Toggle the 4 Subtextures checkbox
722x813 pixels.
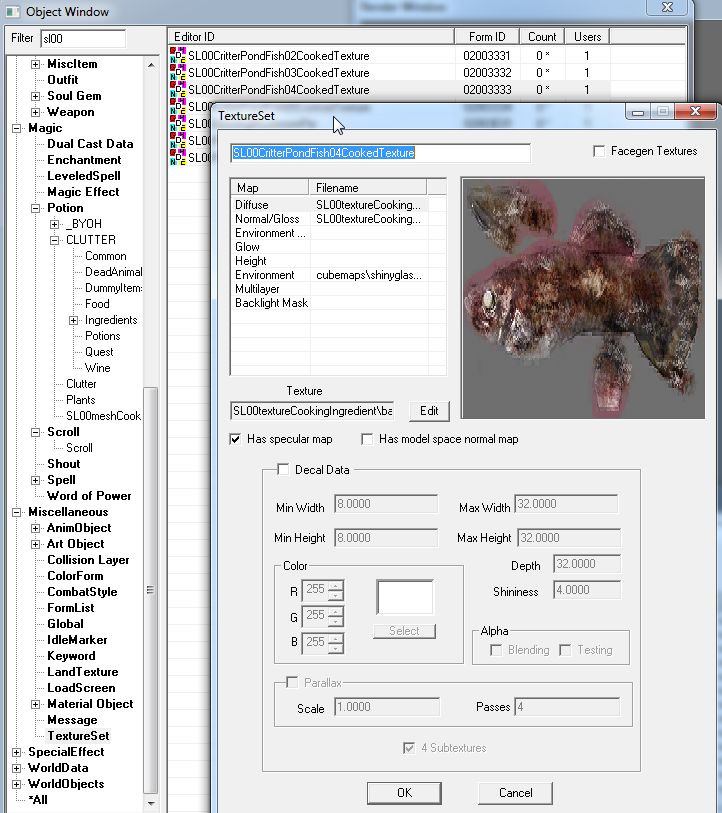pyautogui.click(x=409, y=748)
